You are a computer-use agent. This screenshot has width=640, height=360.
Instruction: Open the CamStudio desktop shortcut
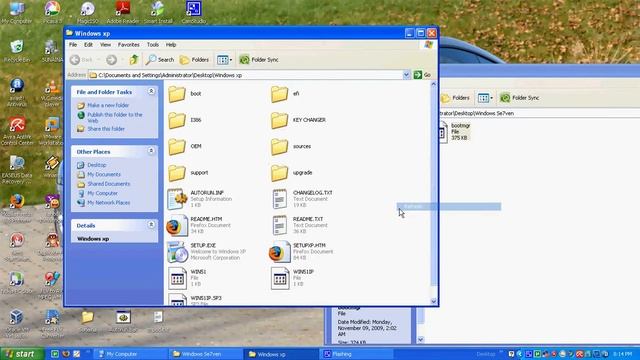tap(193, 12)
